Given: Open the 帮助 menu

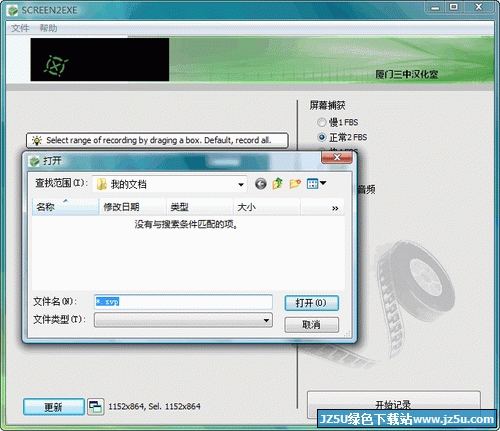Looking at the screenshot, I should 48,28.
